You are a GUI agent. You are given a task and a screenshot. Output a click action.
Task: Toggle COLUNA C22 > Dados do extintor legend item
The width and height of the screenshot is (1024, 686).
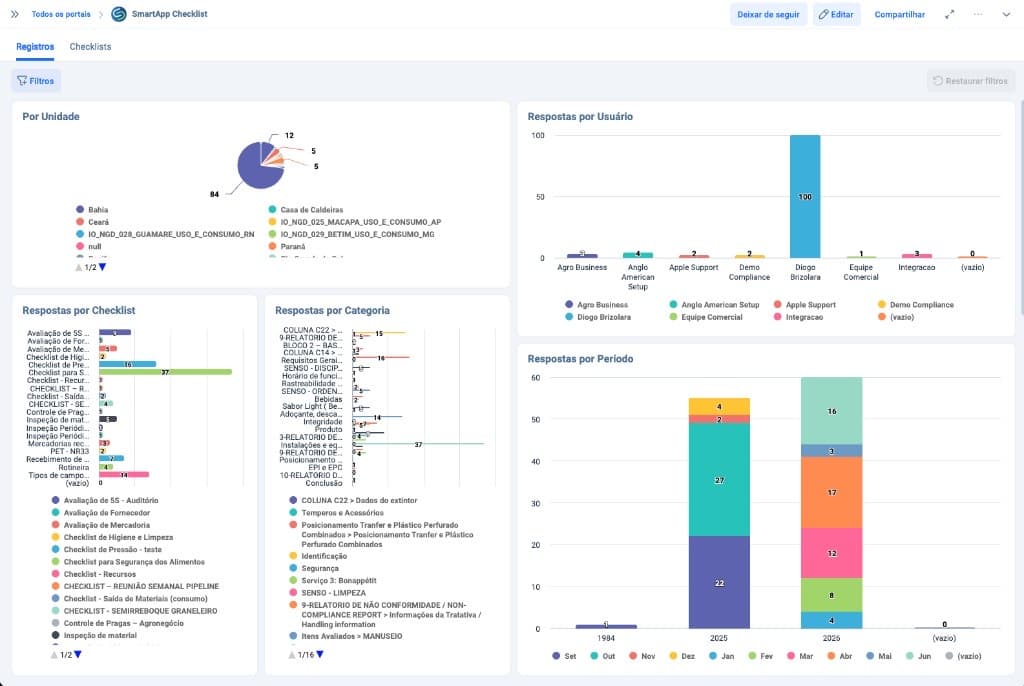[x=353, y=500]
